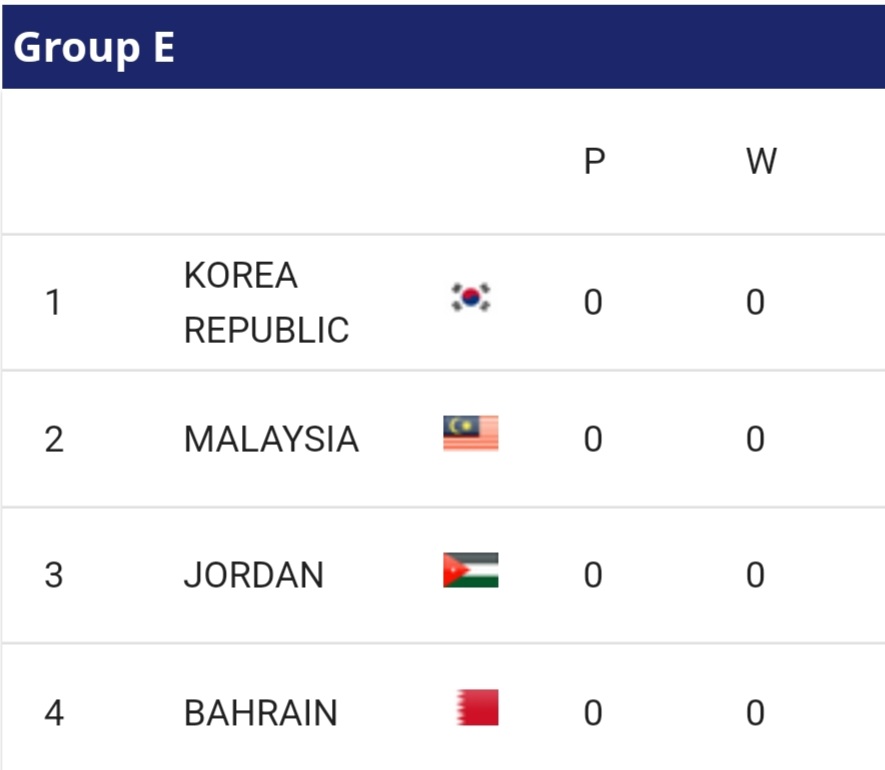Click the W column header
885x770 pixels.
pyautogui.click(x=761, y=162)
